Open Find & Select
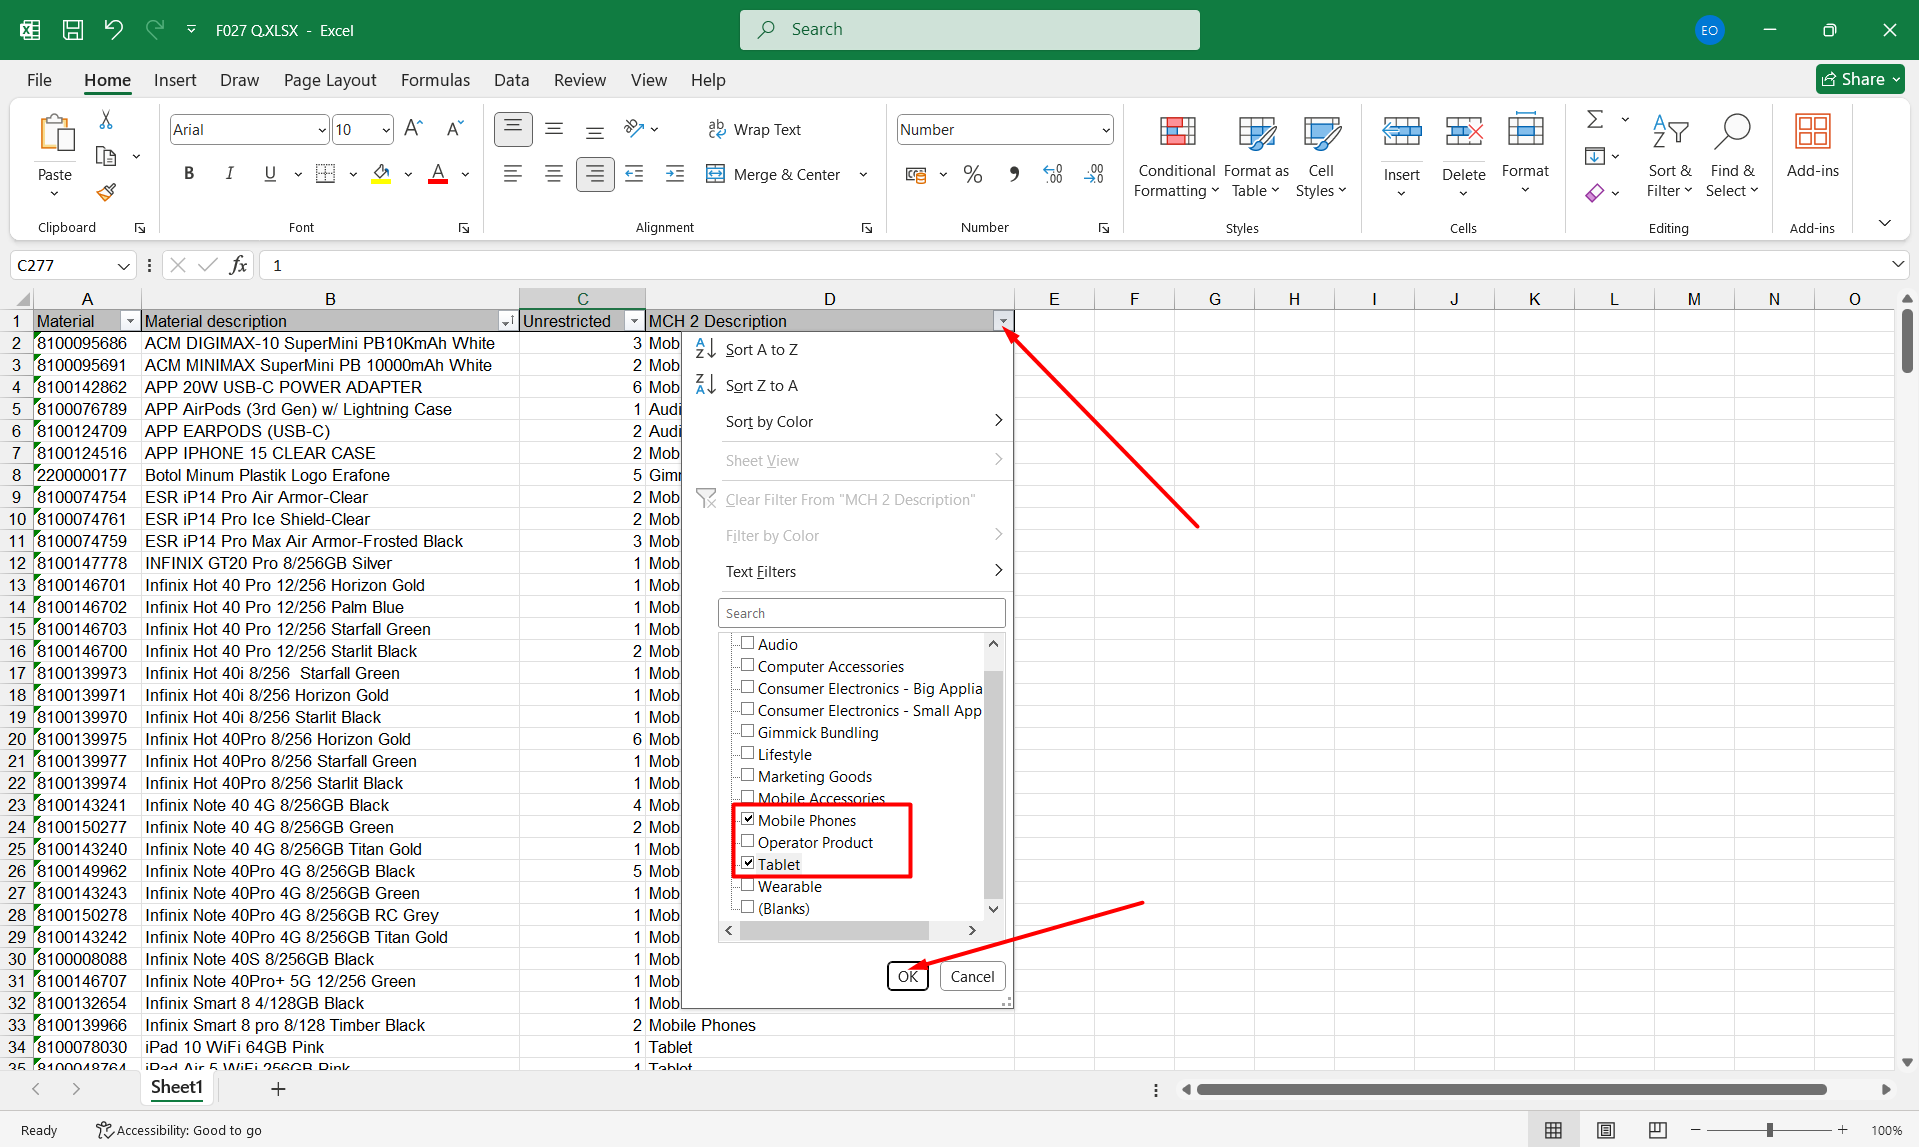 tap(1732, 155)
